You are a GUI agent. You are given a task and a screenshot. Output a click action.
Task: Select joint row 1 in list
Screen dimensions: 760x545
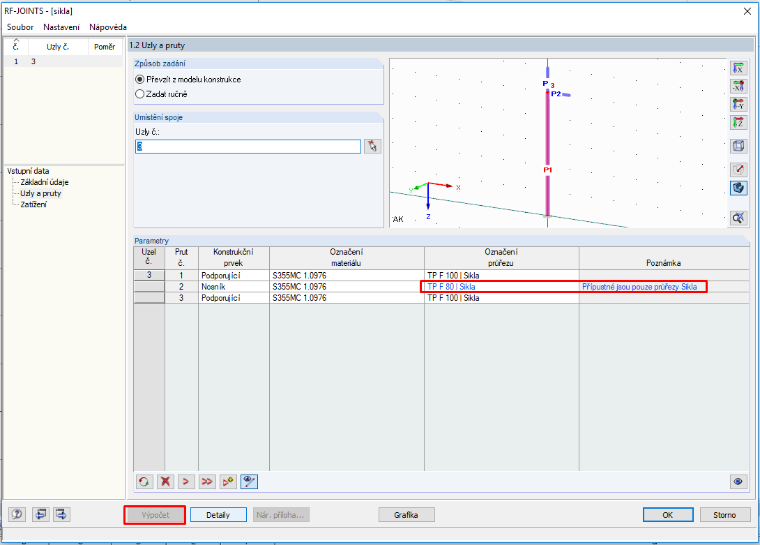tap(63, 62)
